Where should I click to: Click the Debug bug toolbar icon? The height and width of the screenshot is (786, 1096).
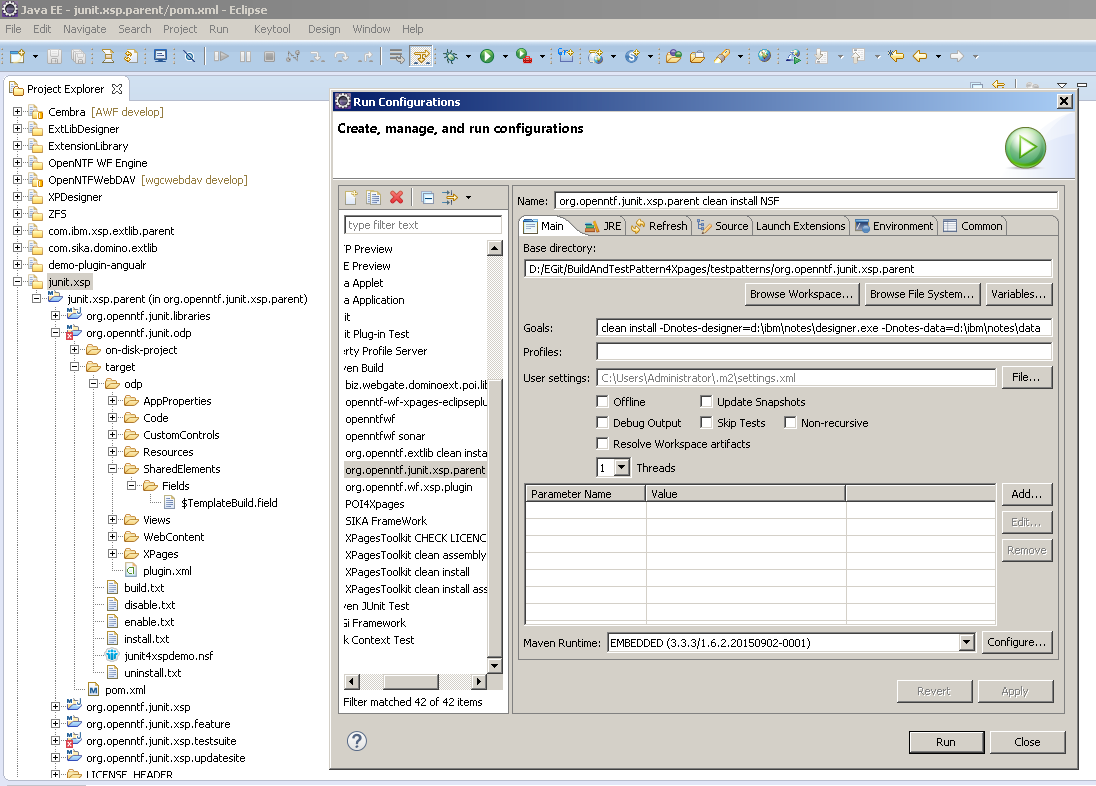pyautogui.click(x=450, y=56)
